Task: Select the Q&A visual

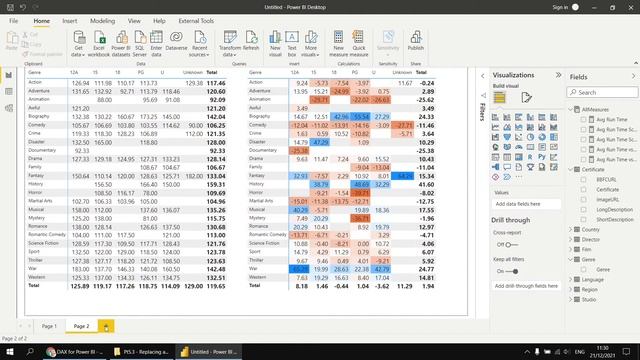Action: [x=507, y=167]
